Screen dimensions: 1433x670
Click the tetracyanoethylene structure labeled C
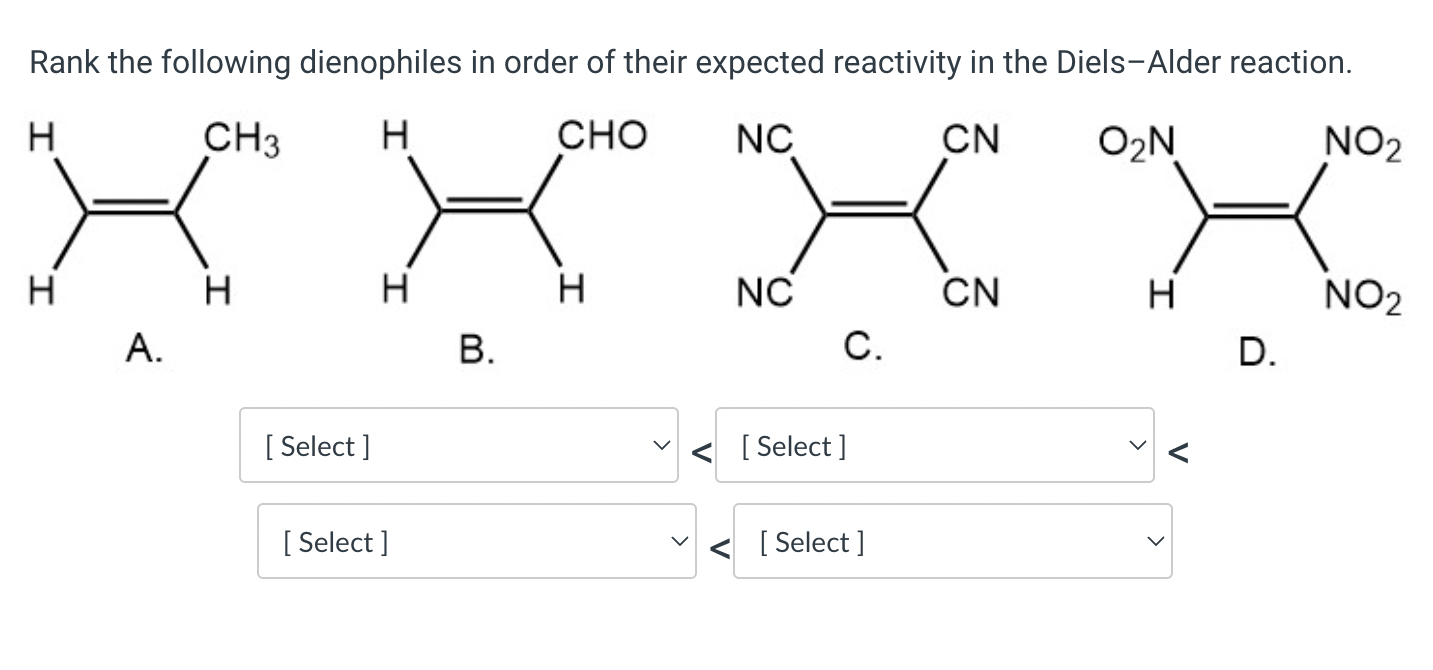pos(867,213)
